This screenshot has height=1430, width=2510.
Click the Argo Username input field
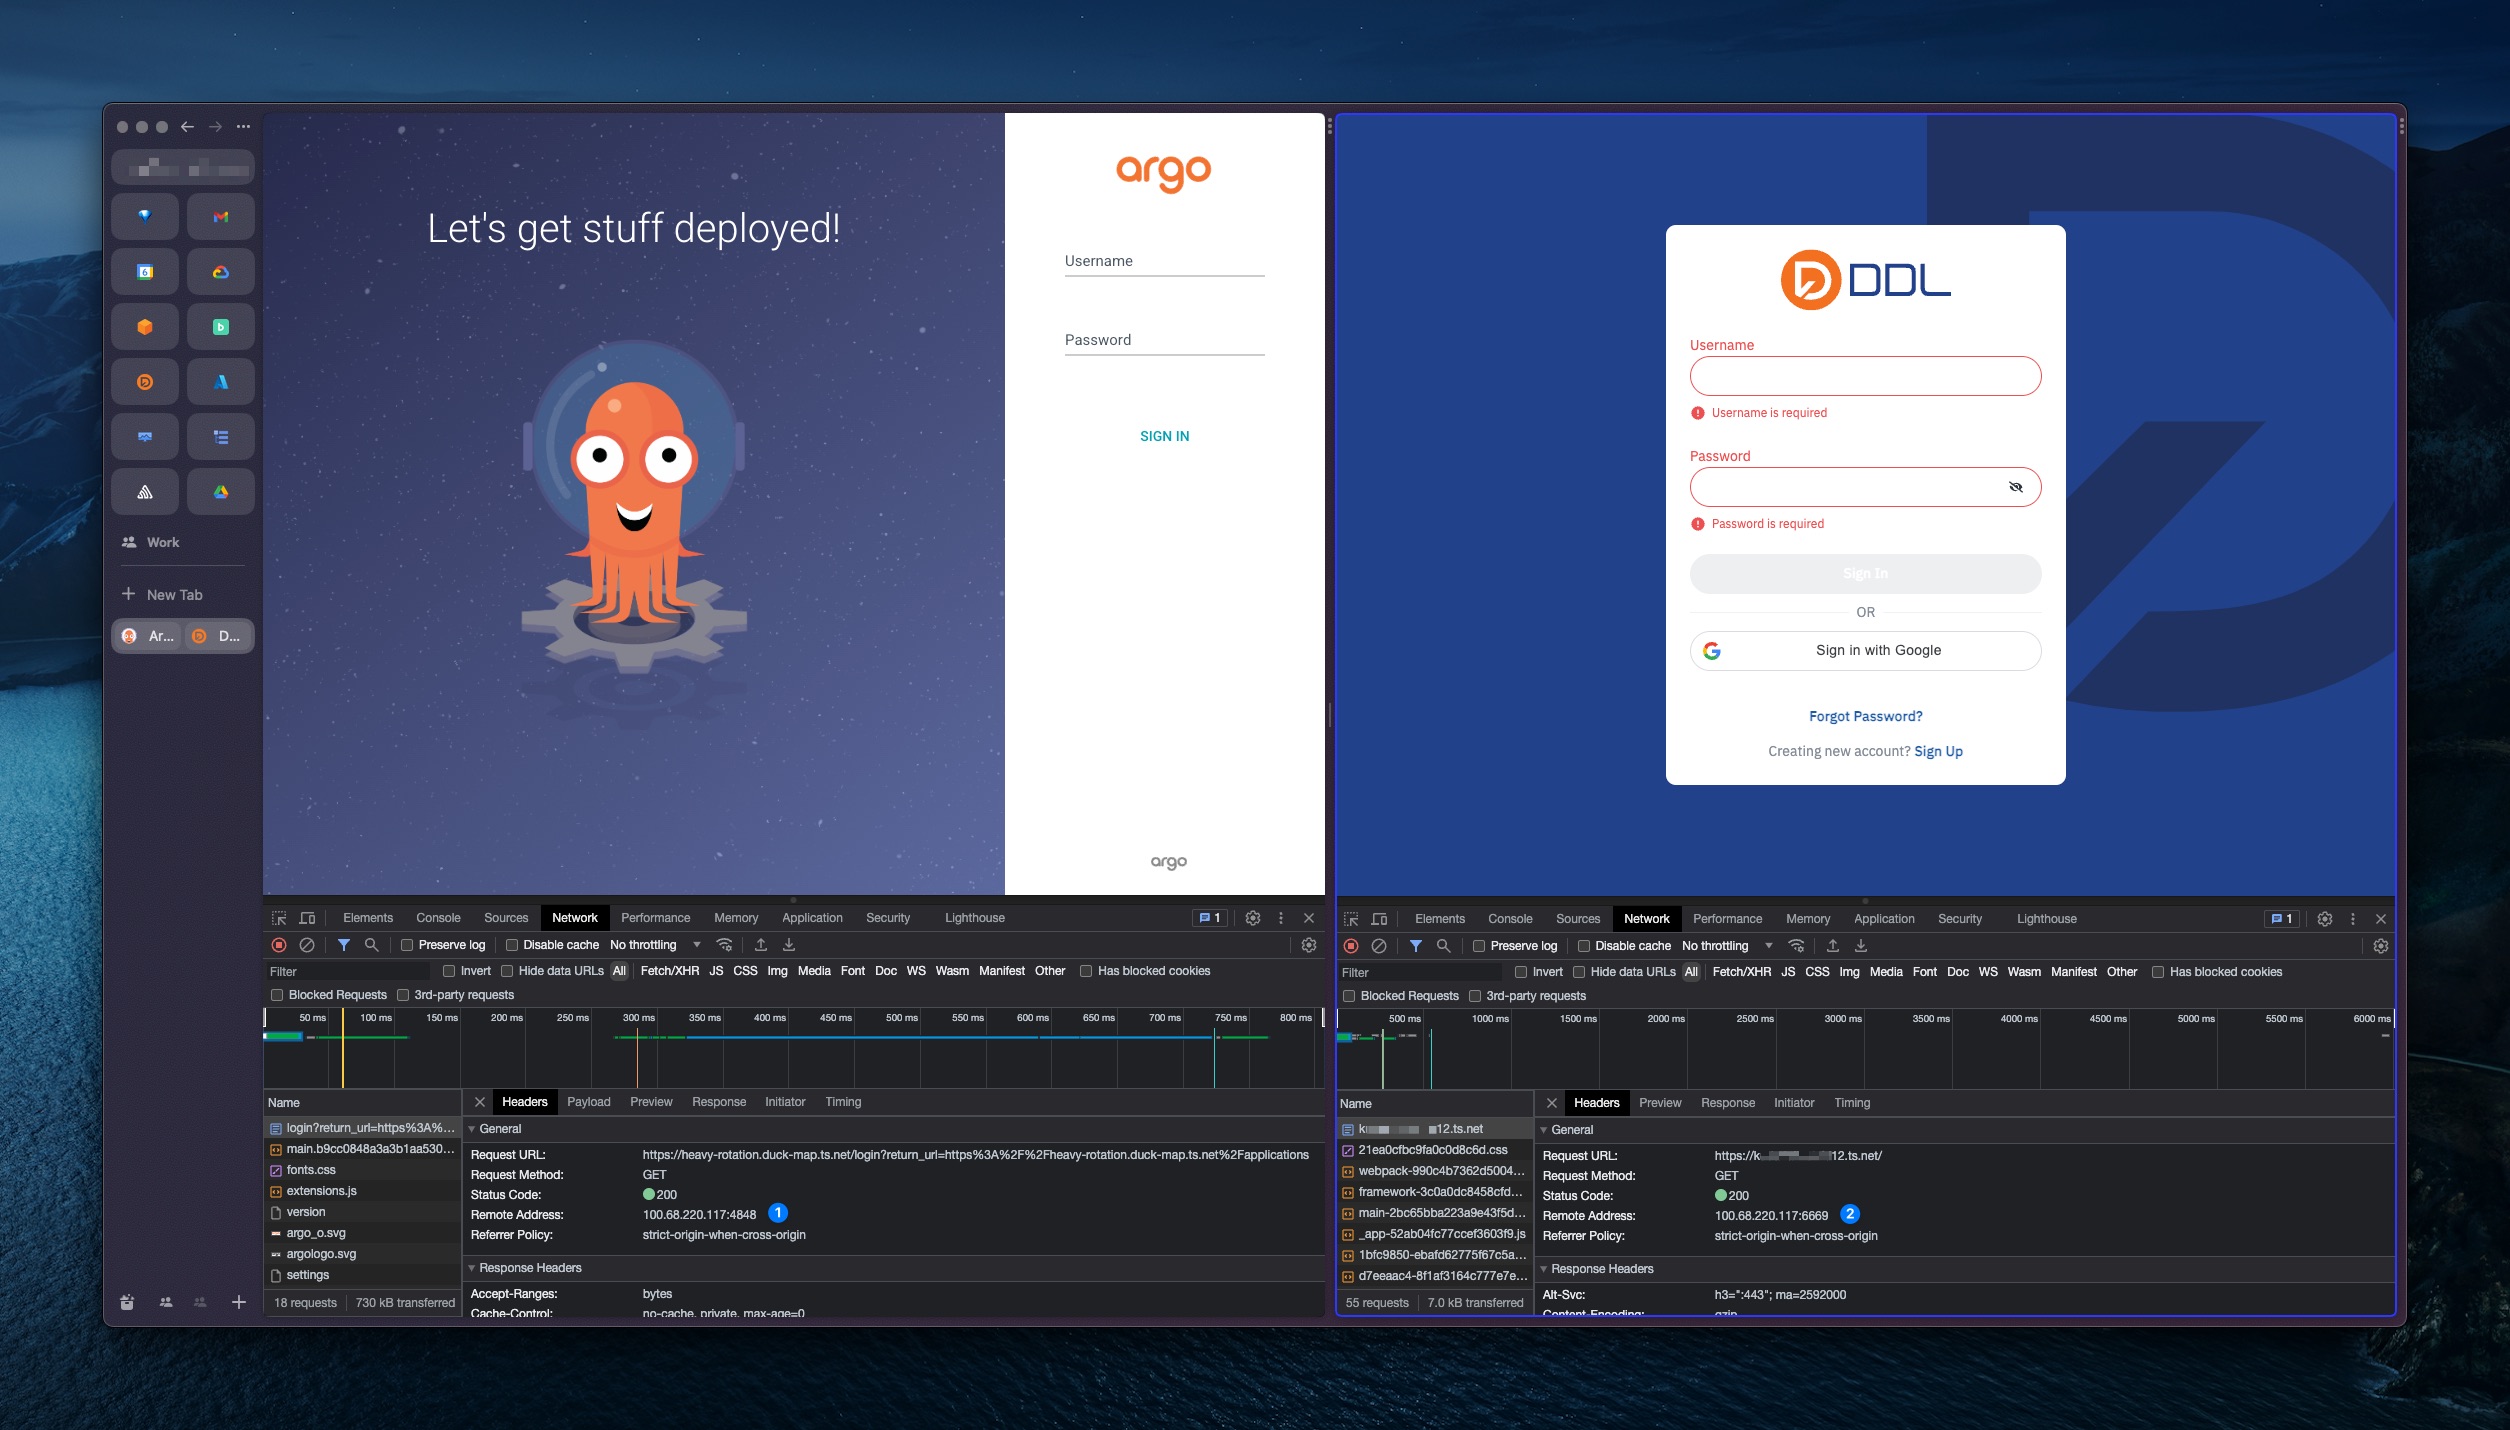(x=1164, y=262)
